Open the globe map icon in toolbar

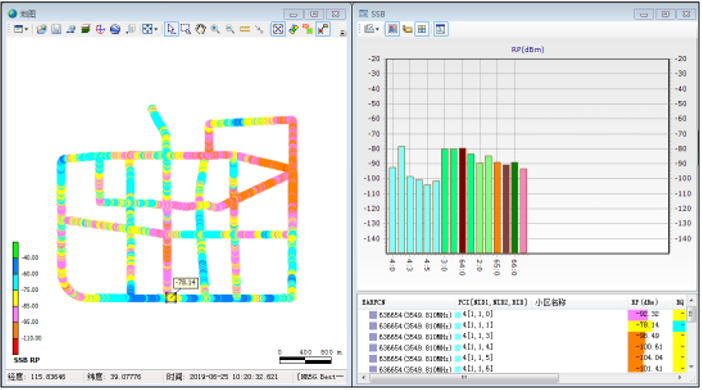pos(115,30)
